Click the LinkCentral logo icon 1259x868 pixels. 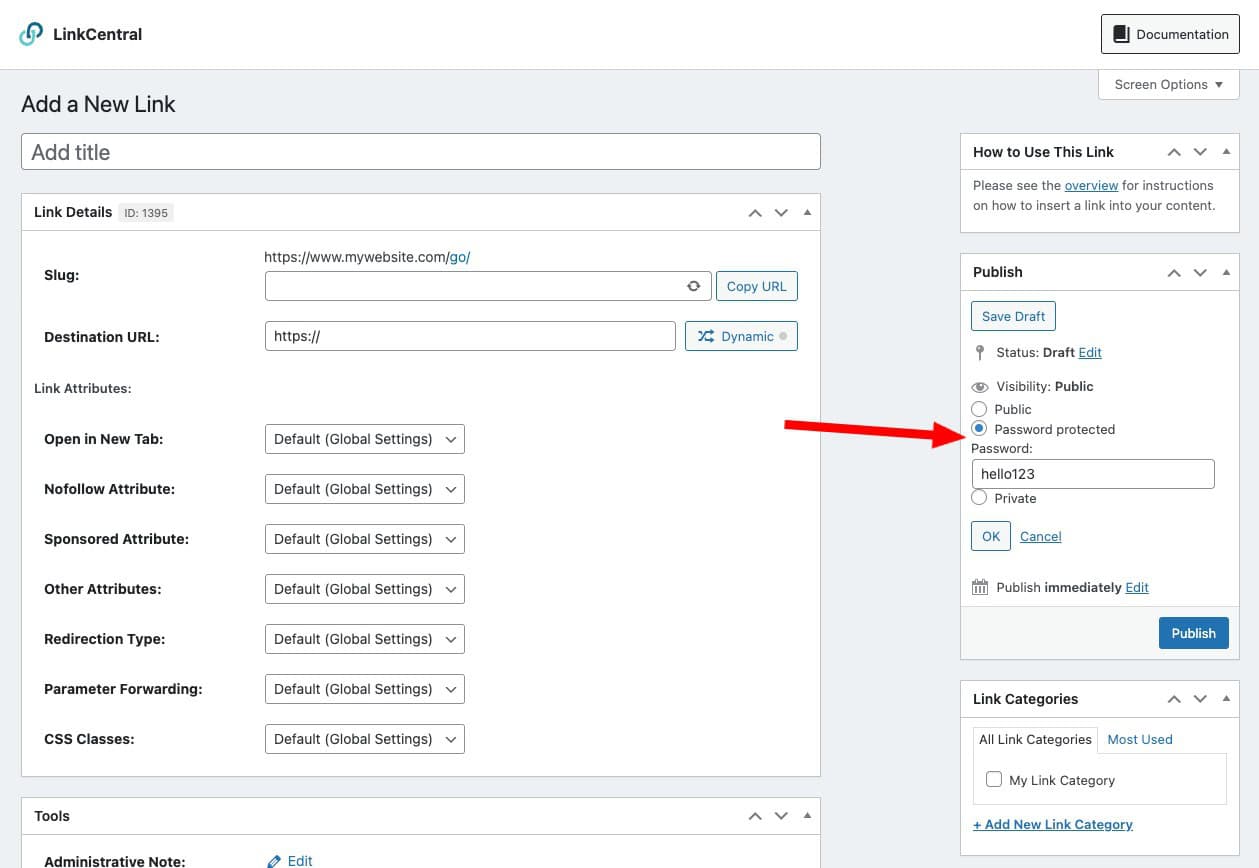(31, 34)
